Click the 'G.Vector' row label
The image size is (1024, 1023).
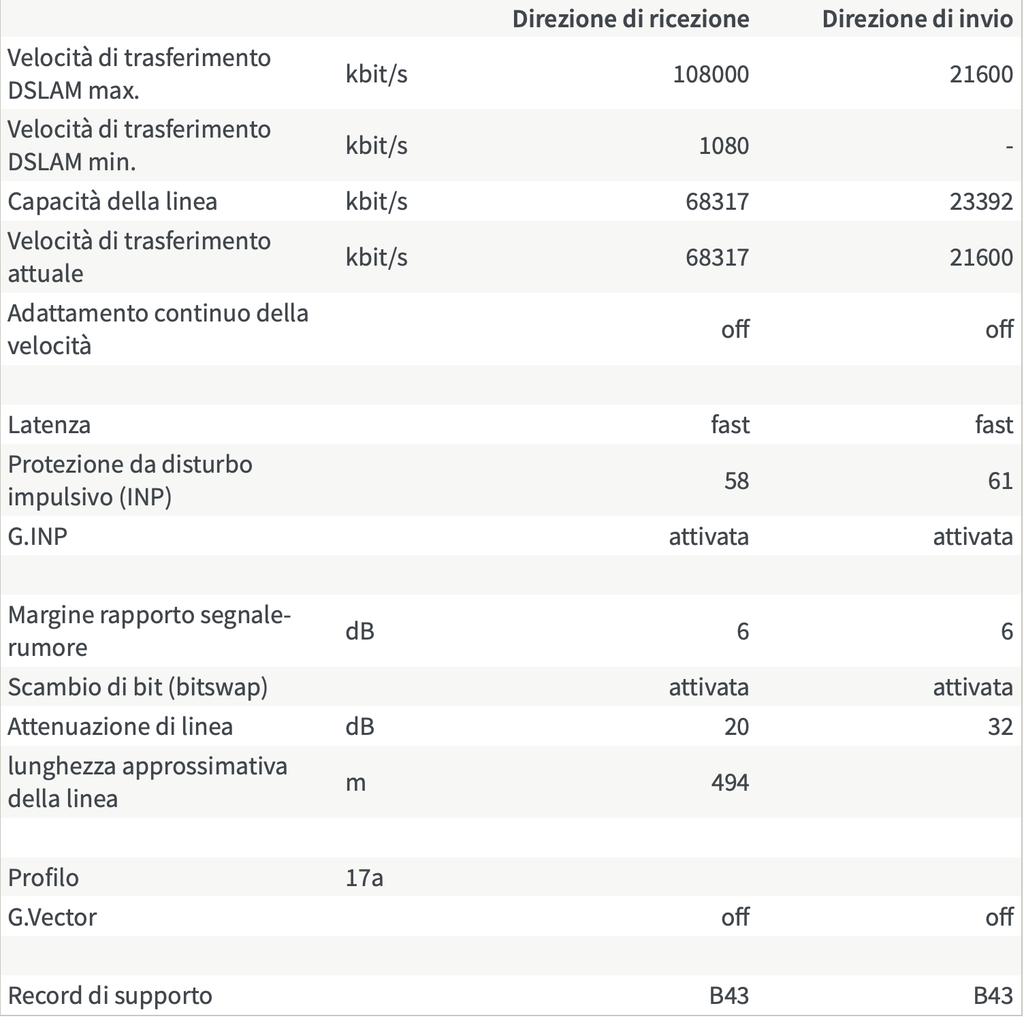tap(52, 917)
